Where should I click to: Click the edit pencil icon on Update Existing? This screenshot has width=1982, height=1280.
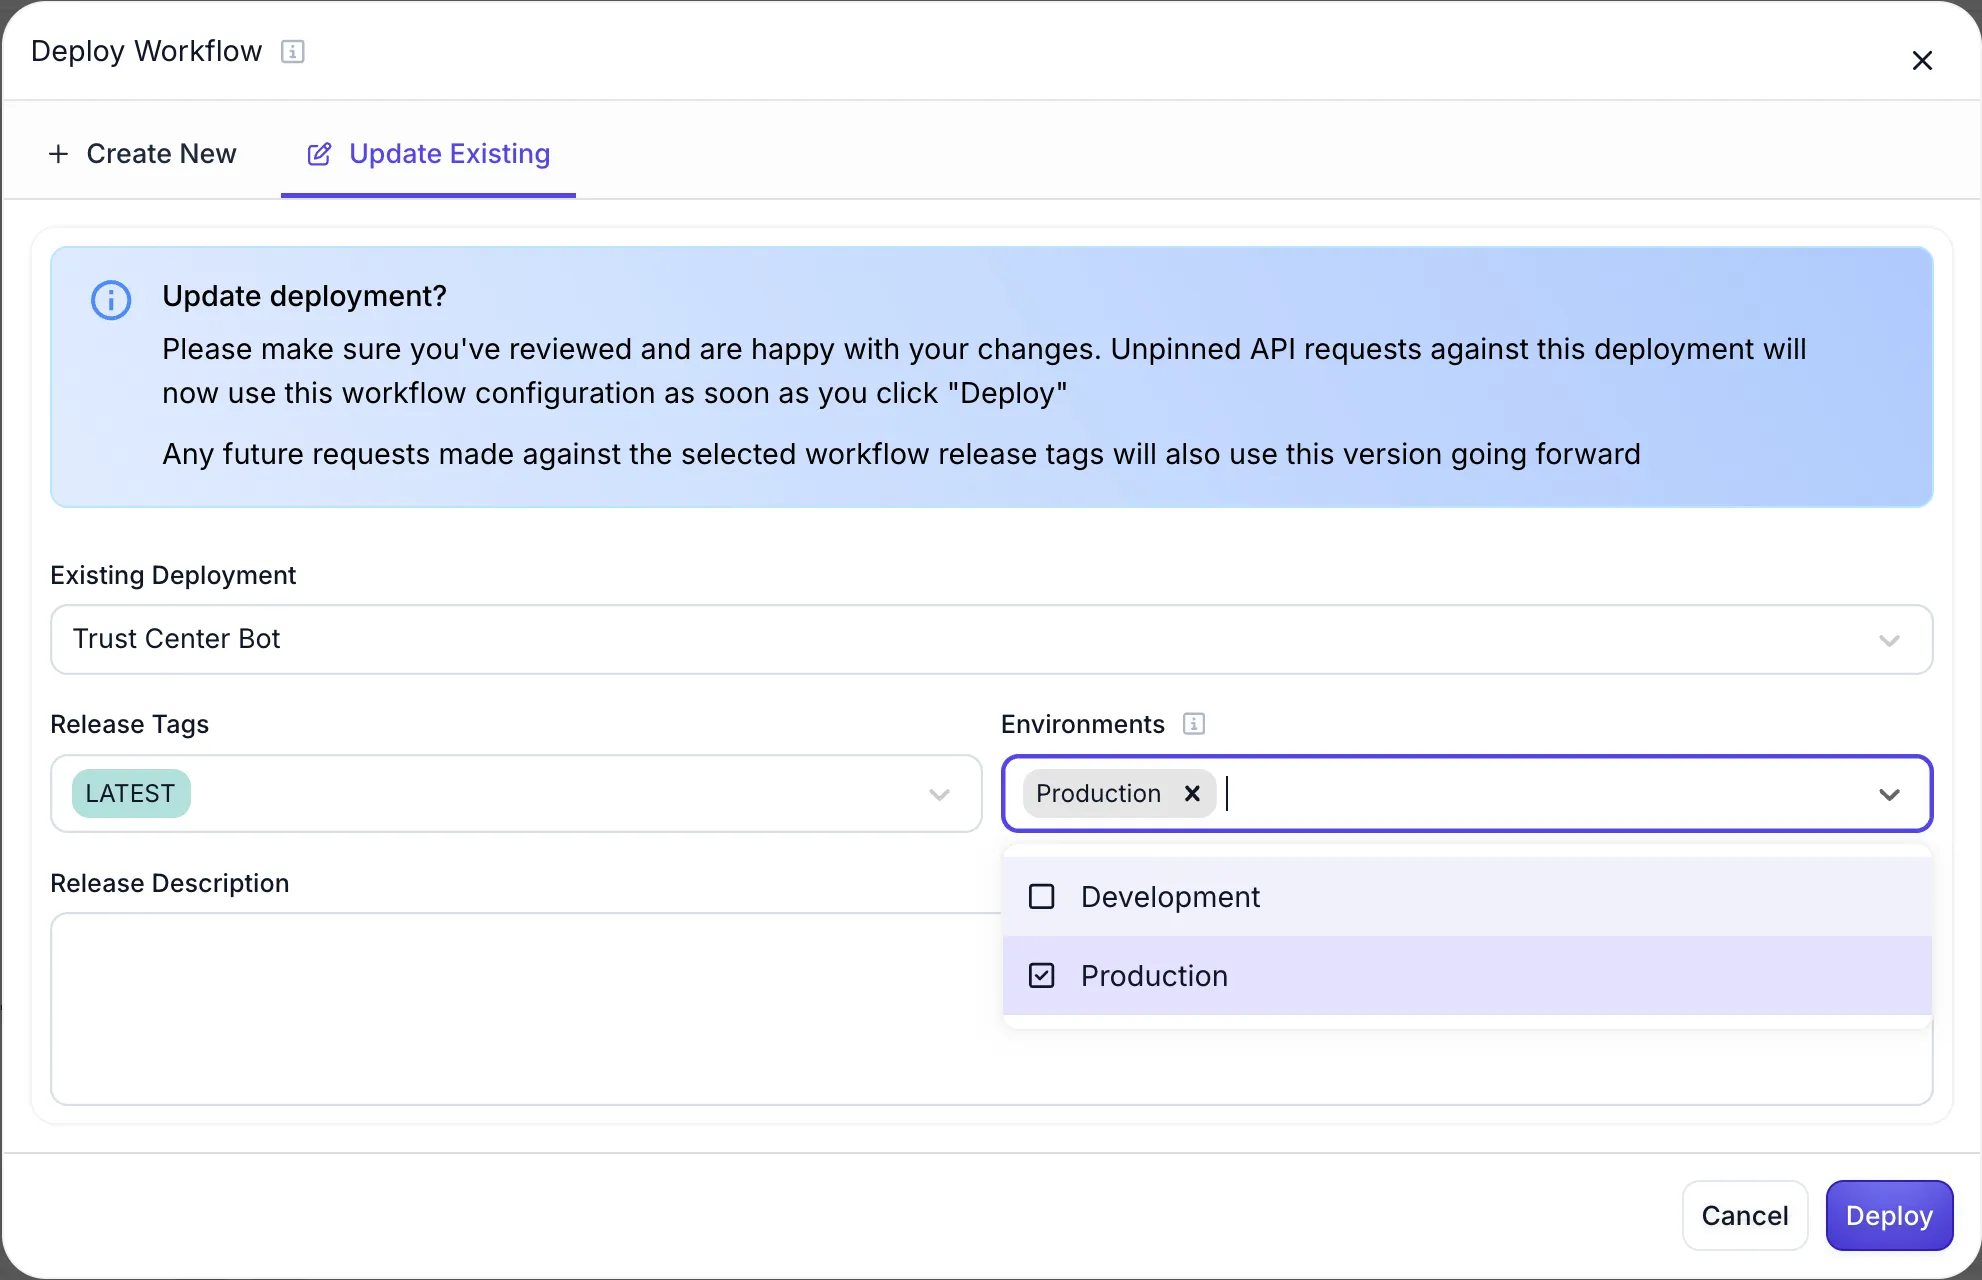[x=319, y=154]
